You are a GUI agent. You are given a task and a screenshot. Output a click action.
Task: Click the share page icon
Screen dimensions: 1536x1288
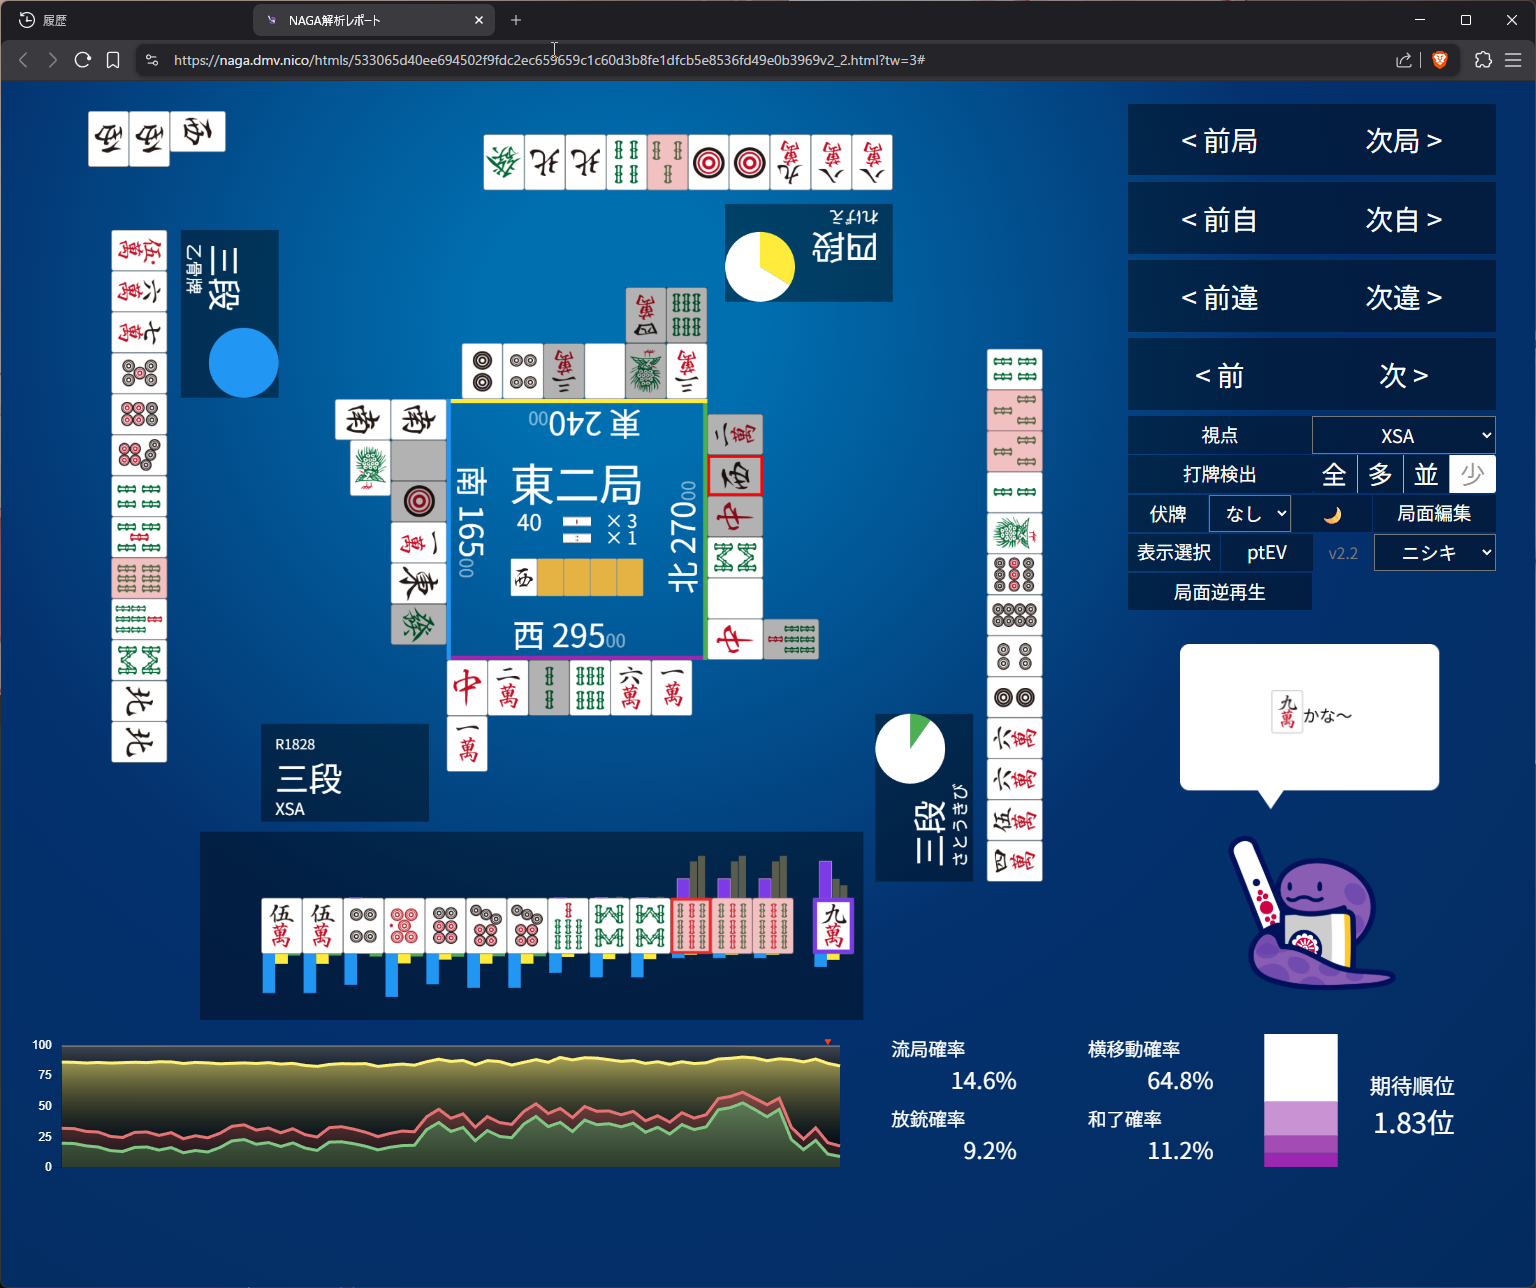click(x=1404, y=60)
